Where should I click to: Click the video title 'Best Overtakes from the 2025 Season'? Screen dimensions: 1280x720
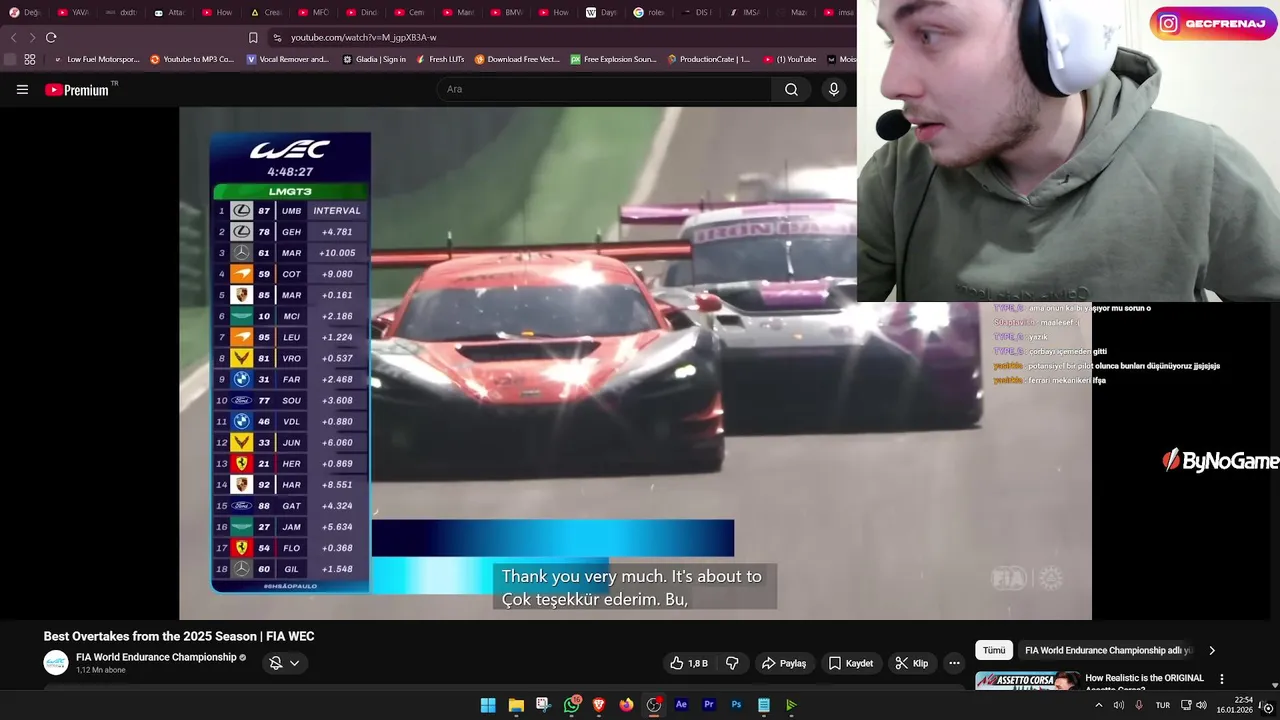(x=179, y=636)
